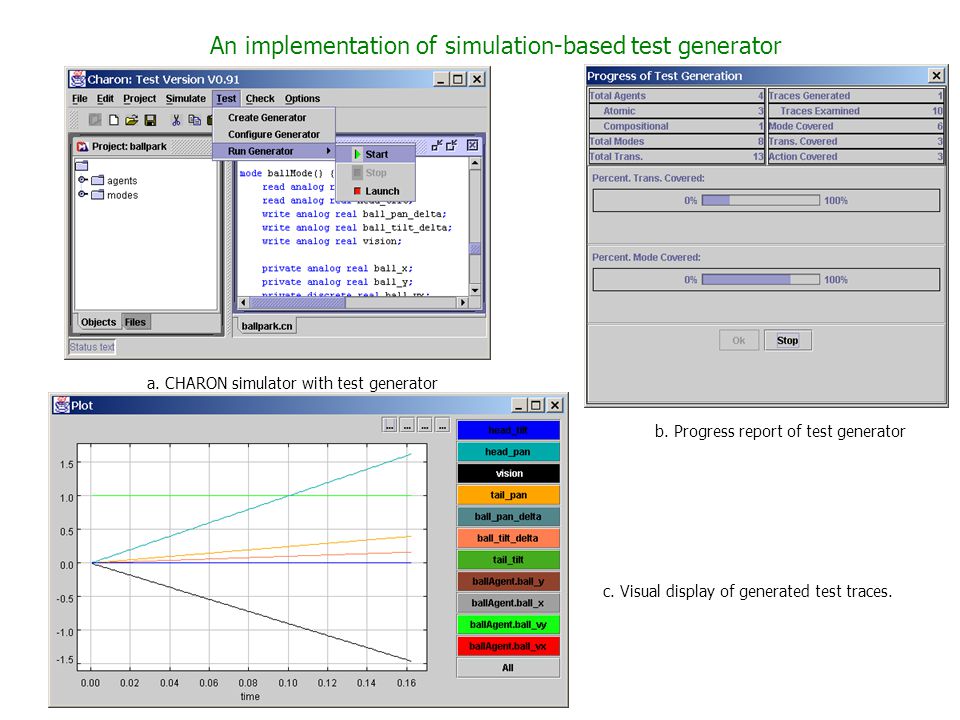Click the editor scroll up arrow
The image size is (960, 720).
coord(474,164)
